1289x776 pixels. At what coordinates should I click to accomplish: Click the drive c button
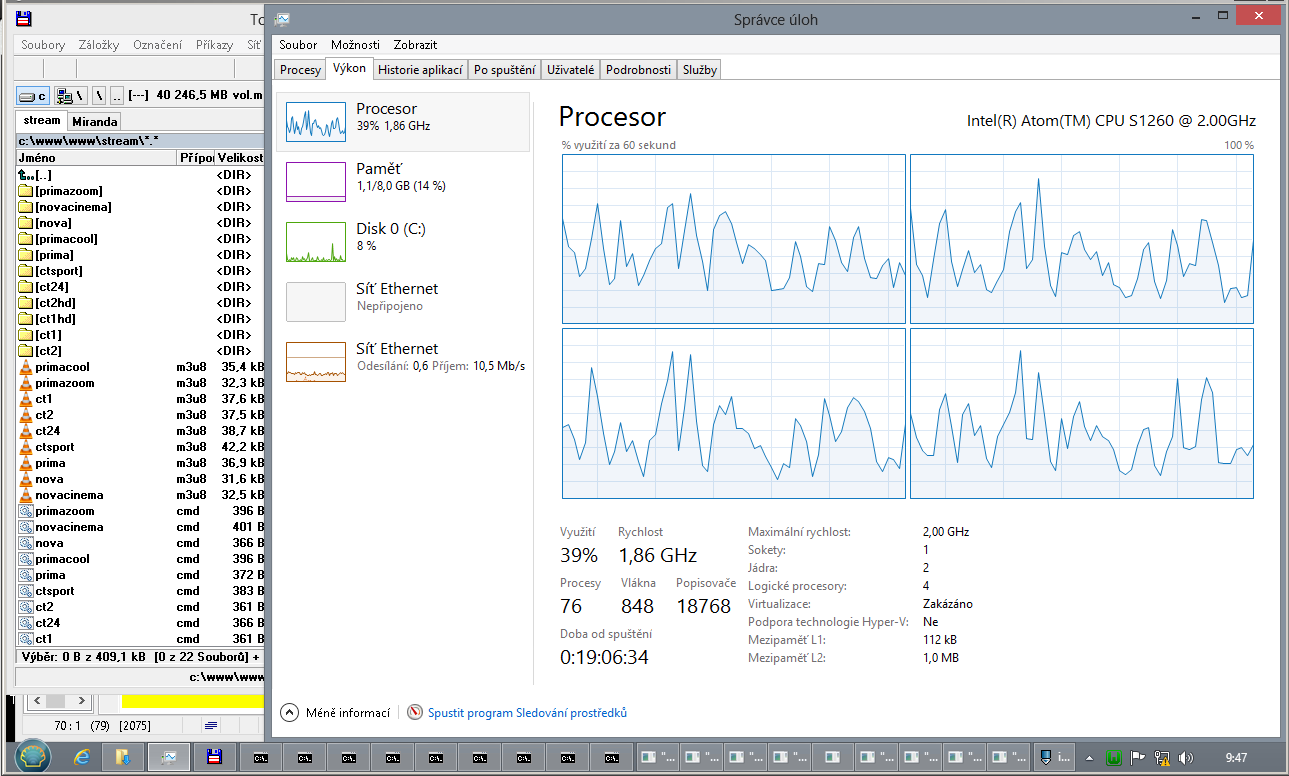click(x=34, y=96)
